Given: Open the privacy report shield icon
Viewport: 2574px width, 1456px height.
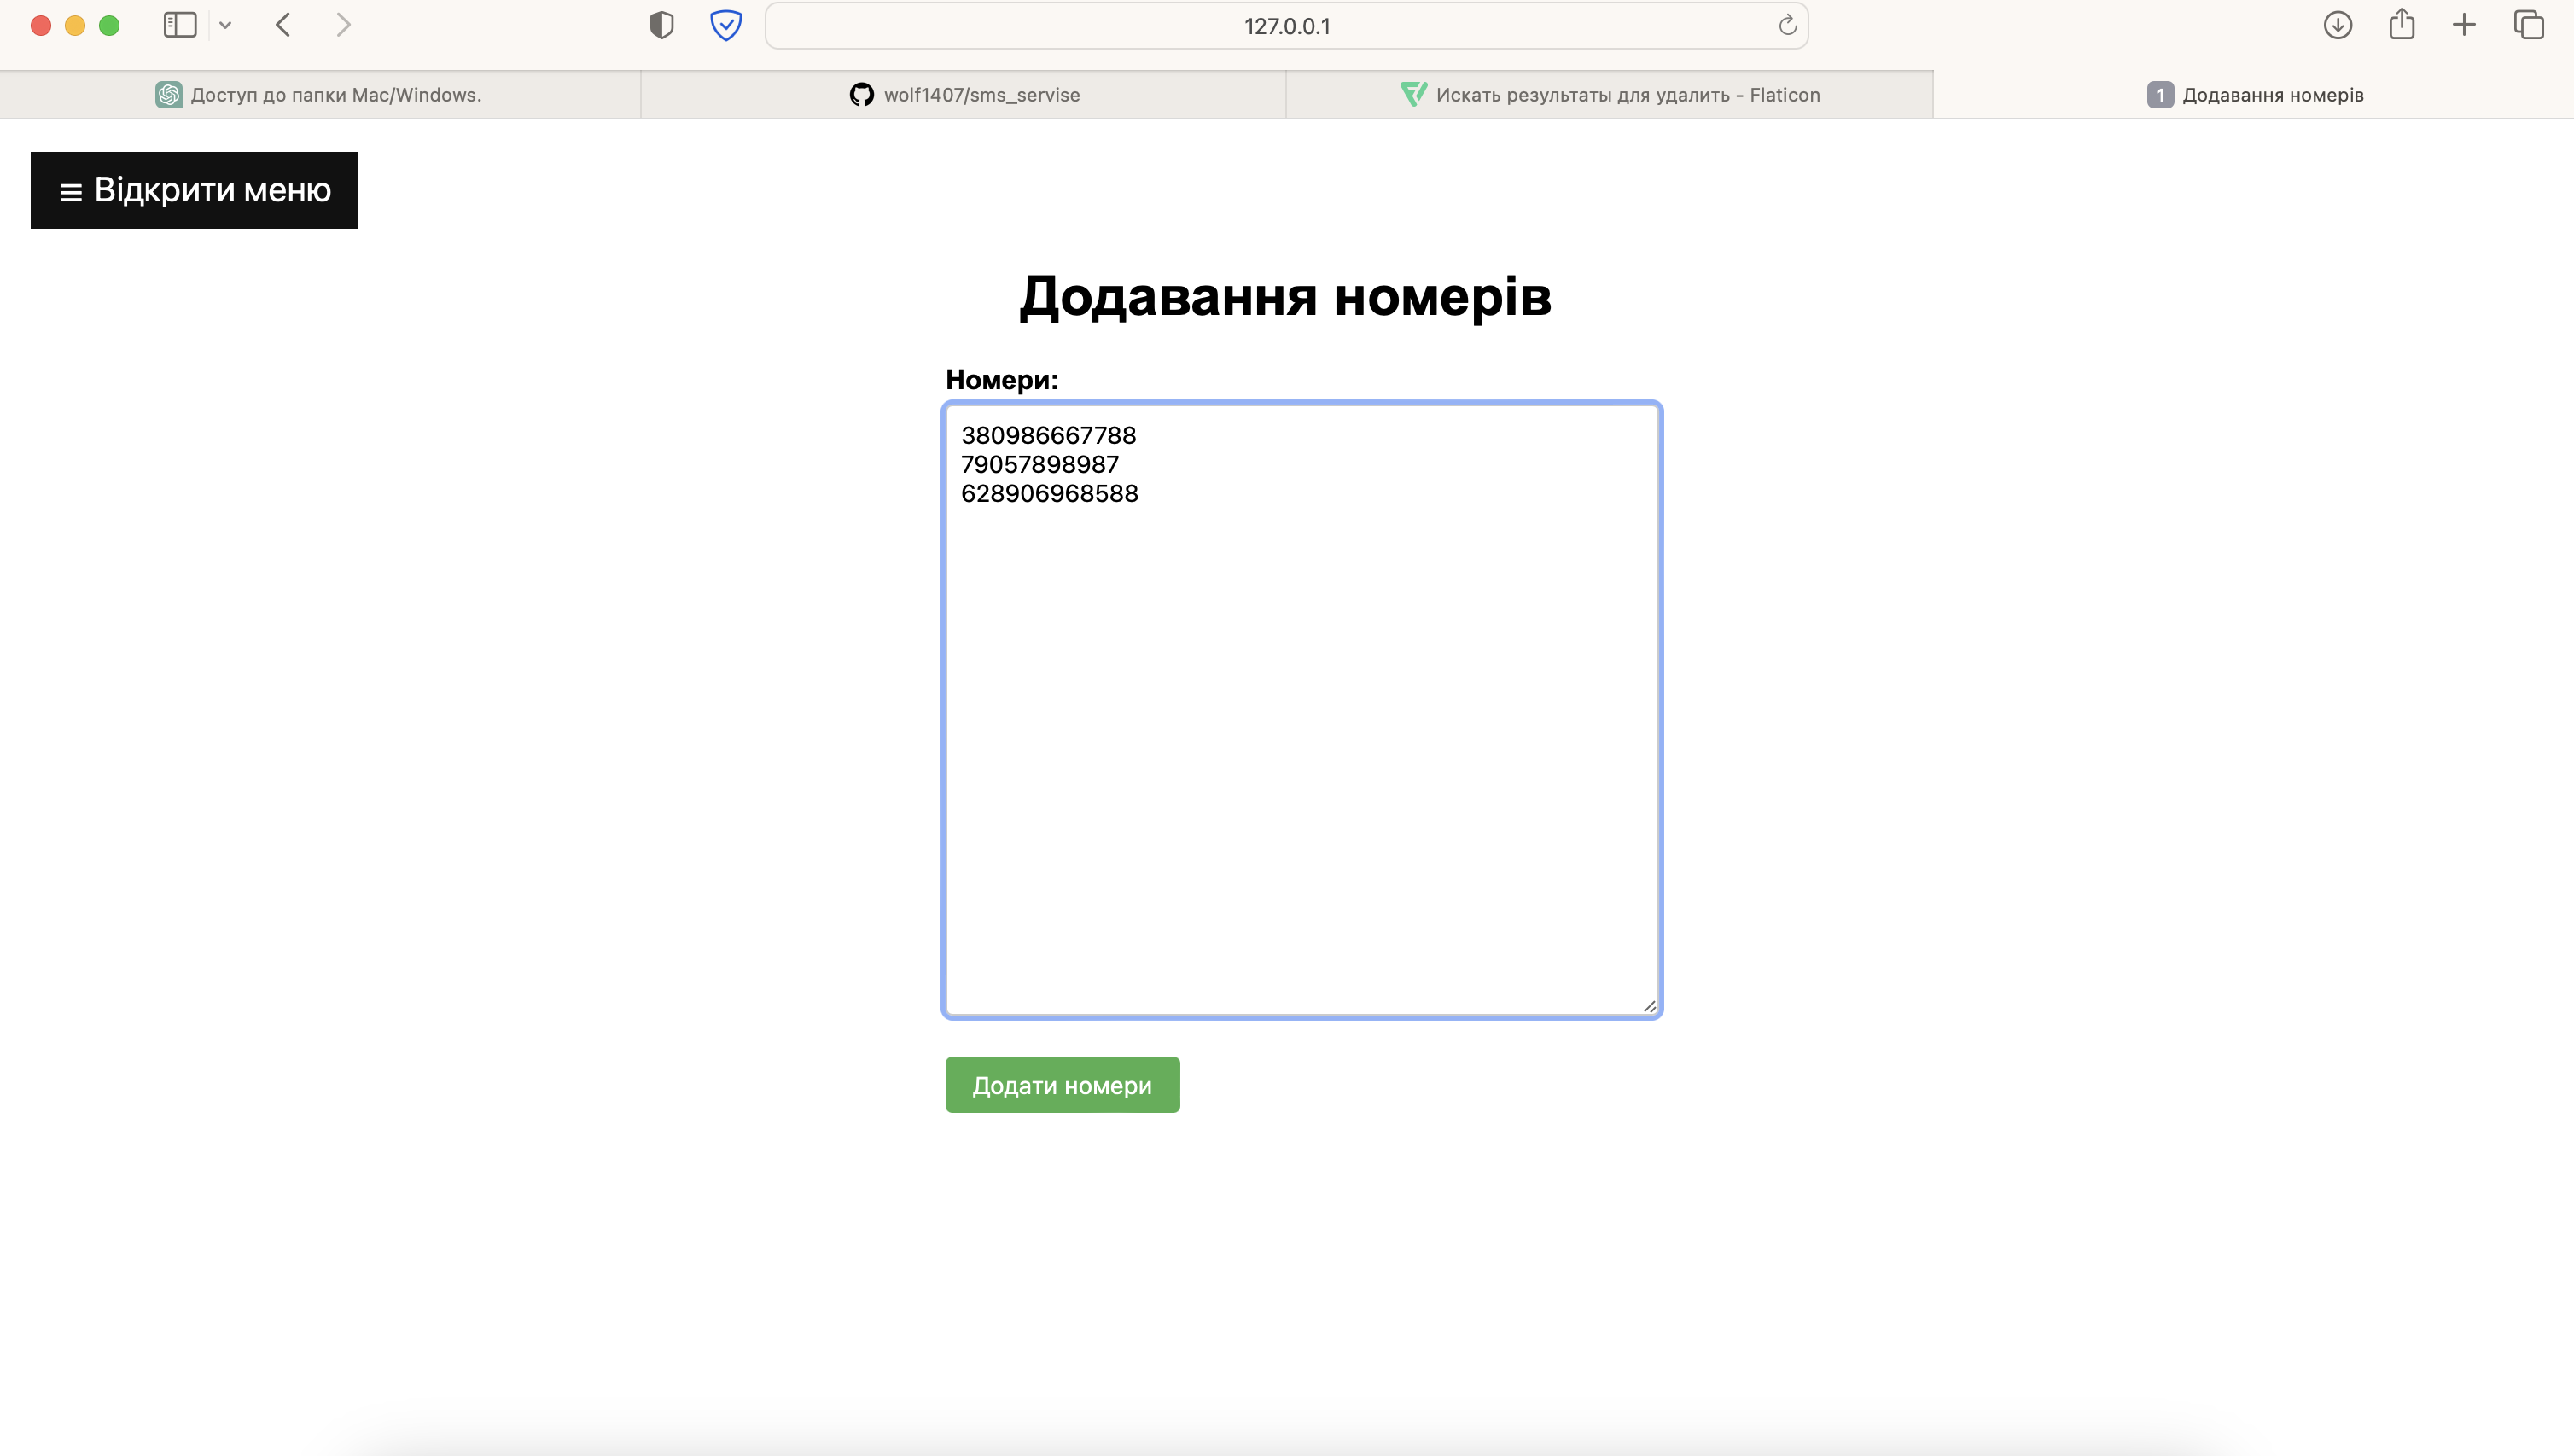Looking at the screenshot, I should coord(661,25).
